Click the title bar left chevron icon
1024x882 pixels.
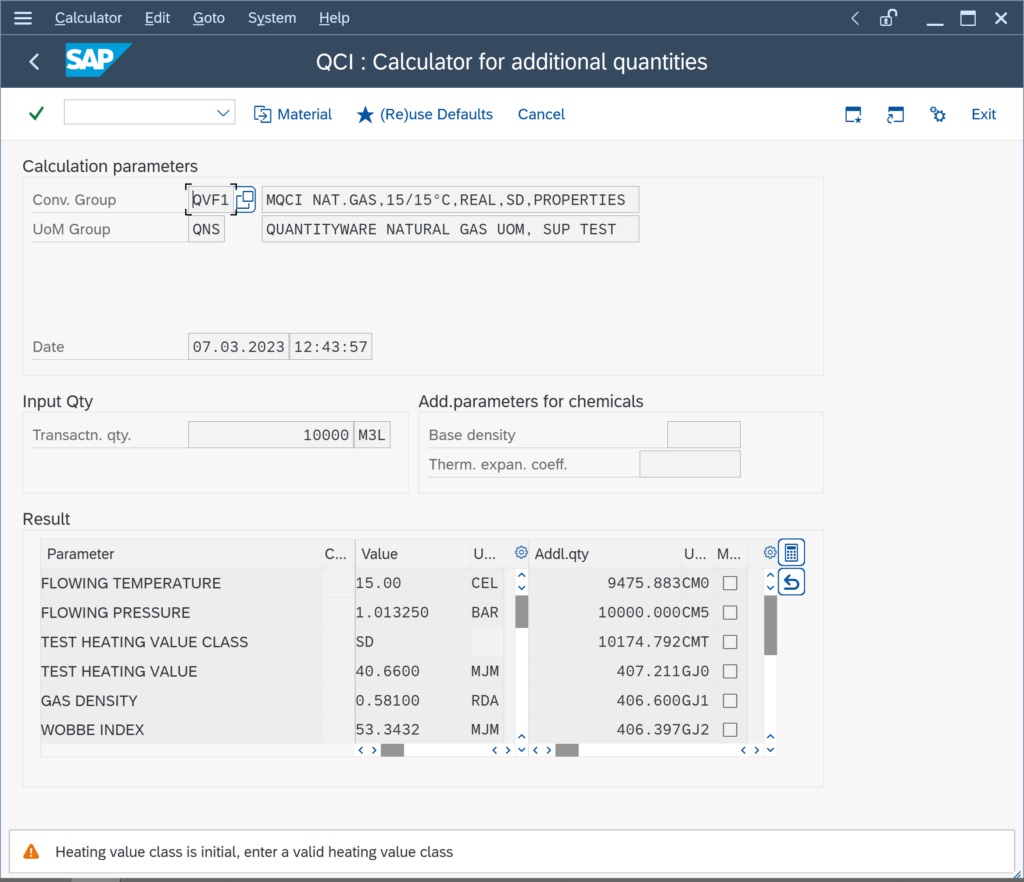855,18
